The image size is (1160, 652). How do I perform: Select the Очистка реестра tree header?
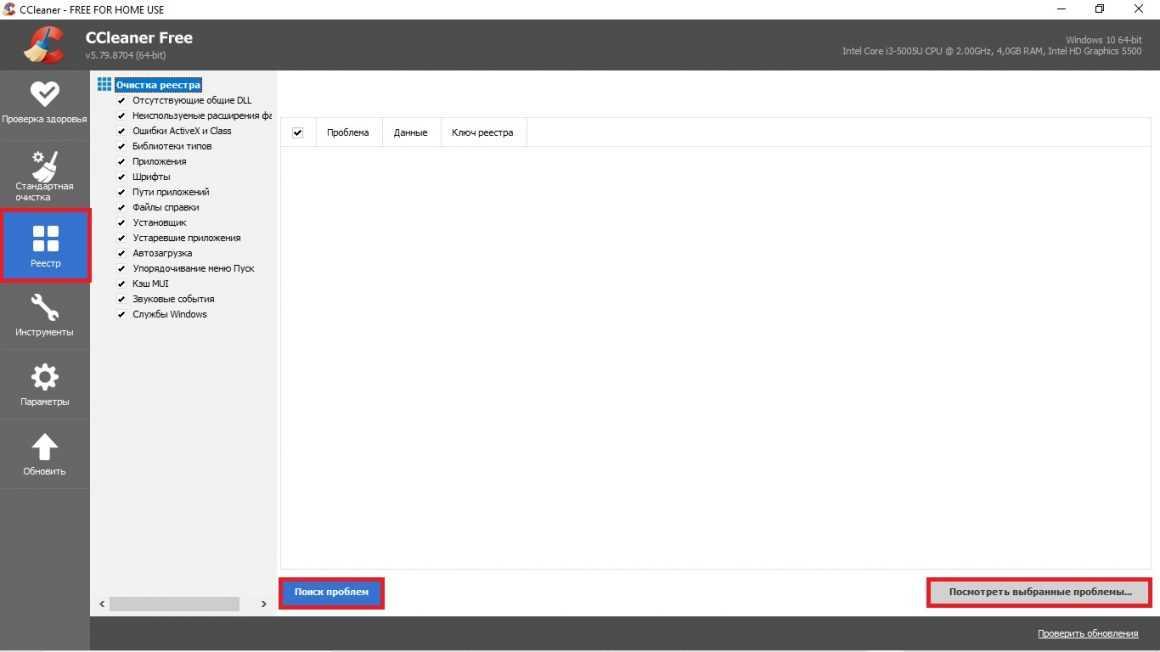point(158,84)
